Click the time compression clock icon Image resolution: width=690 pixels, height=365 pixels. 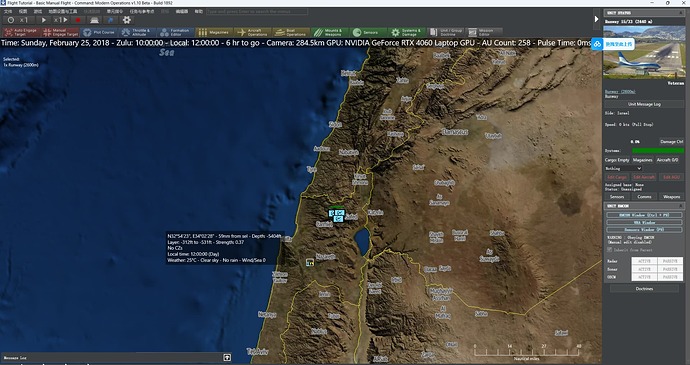[11, 20]
